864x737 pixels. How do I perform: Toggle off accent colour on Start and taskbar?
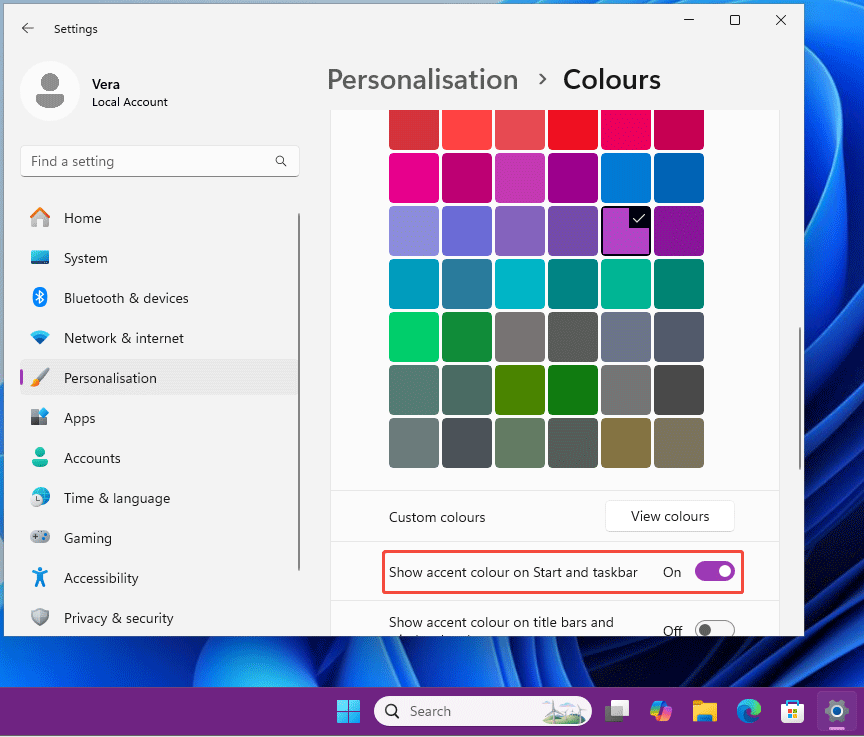click(714, 571)
